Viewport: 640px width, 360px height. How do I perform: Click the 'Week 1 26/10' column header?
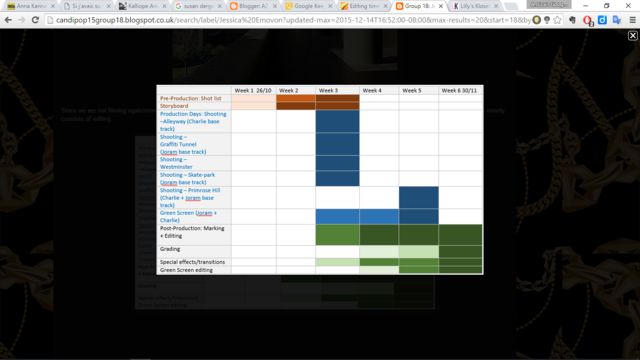click(x=253, y=90)
